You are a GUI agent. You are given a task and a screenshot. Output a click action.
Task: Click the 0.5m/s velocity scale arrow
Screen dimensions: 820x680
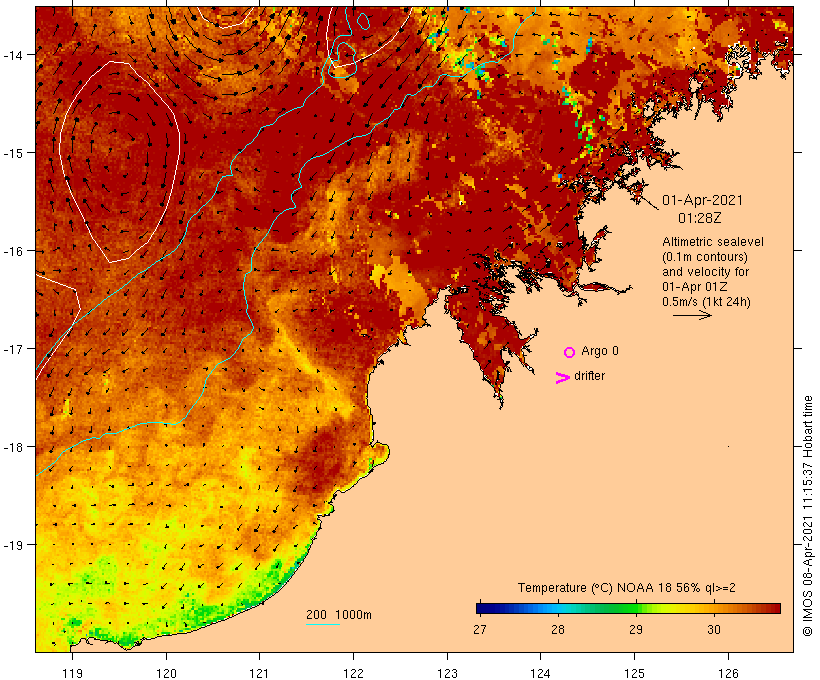[x=692, y=315]
